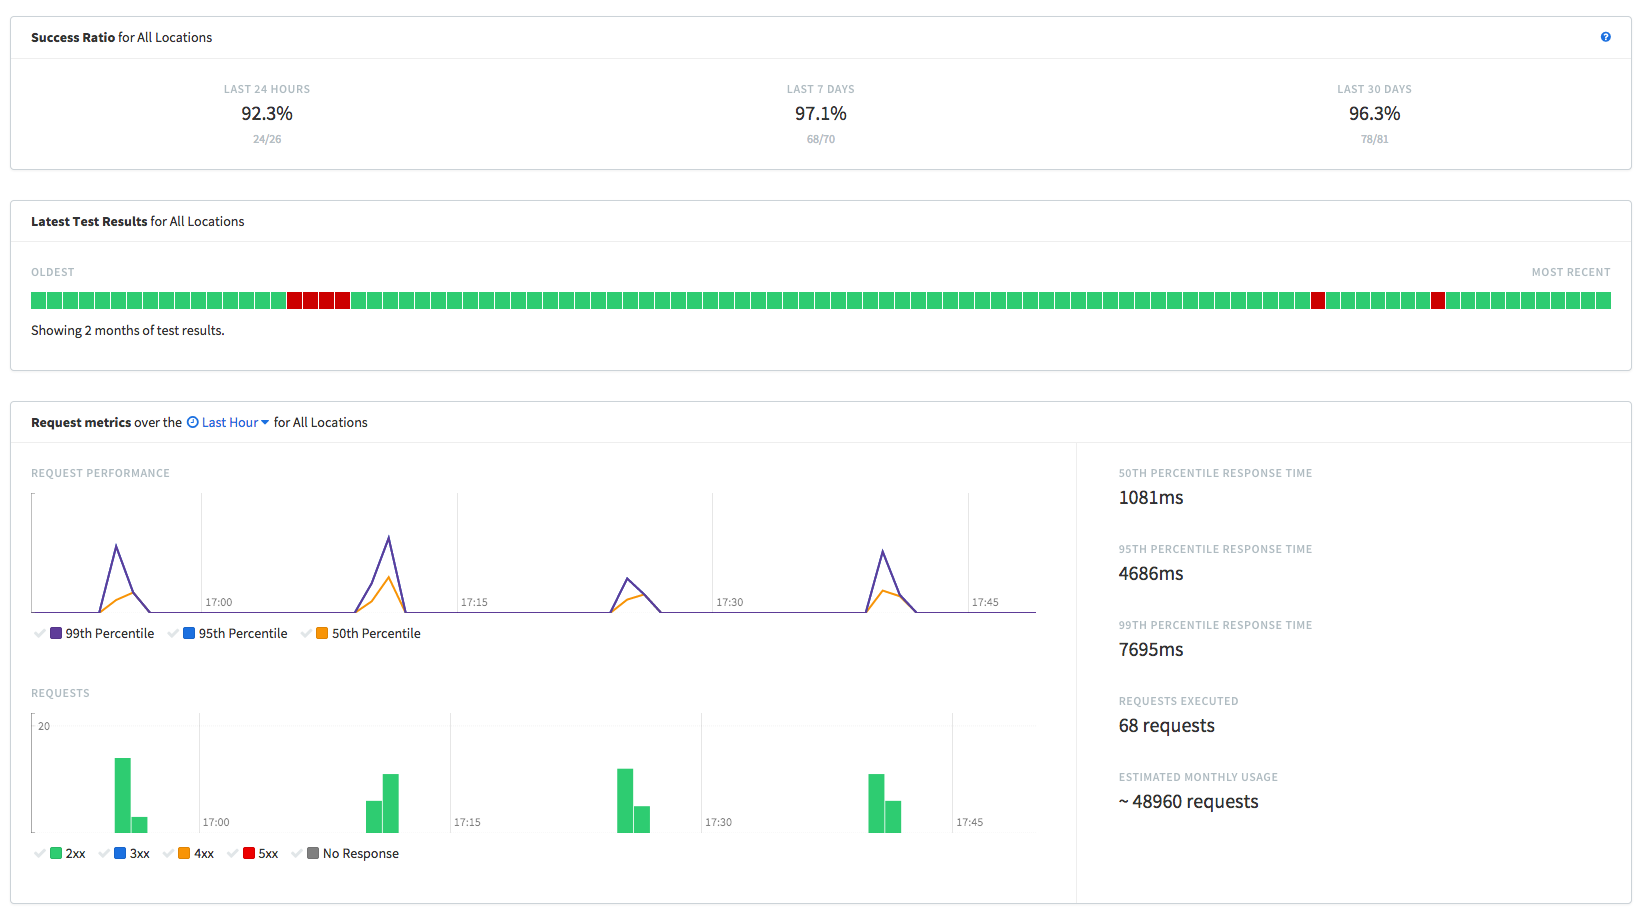
Task: Click the tallest purple peak in Request Performance
Action: (388, 540)
